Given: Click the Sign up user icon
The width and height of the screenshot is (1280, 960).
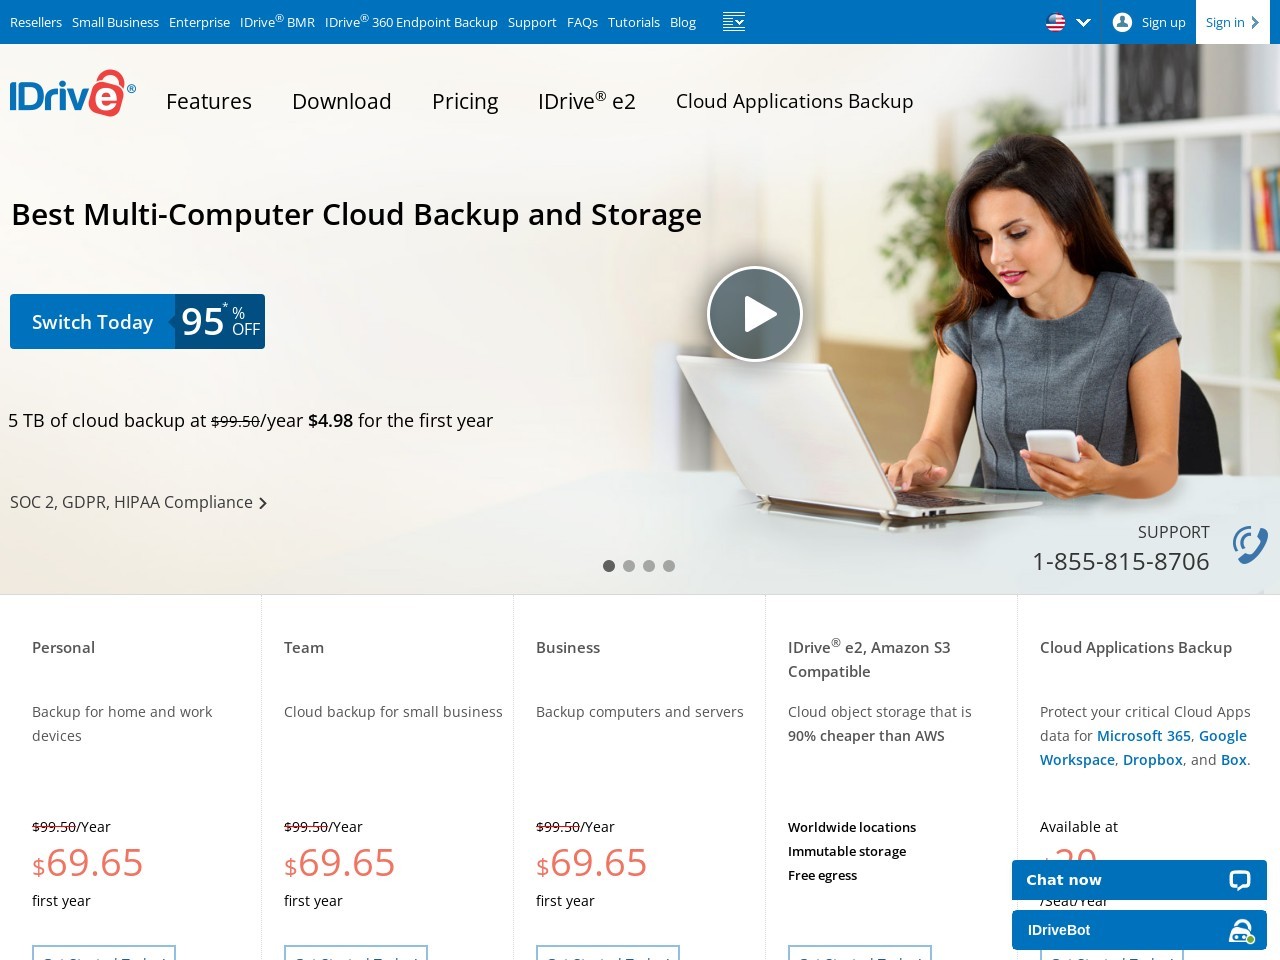Looking at the screenshot, I should coord(1122,22).
